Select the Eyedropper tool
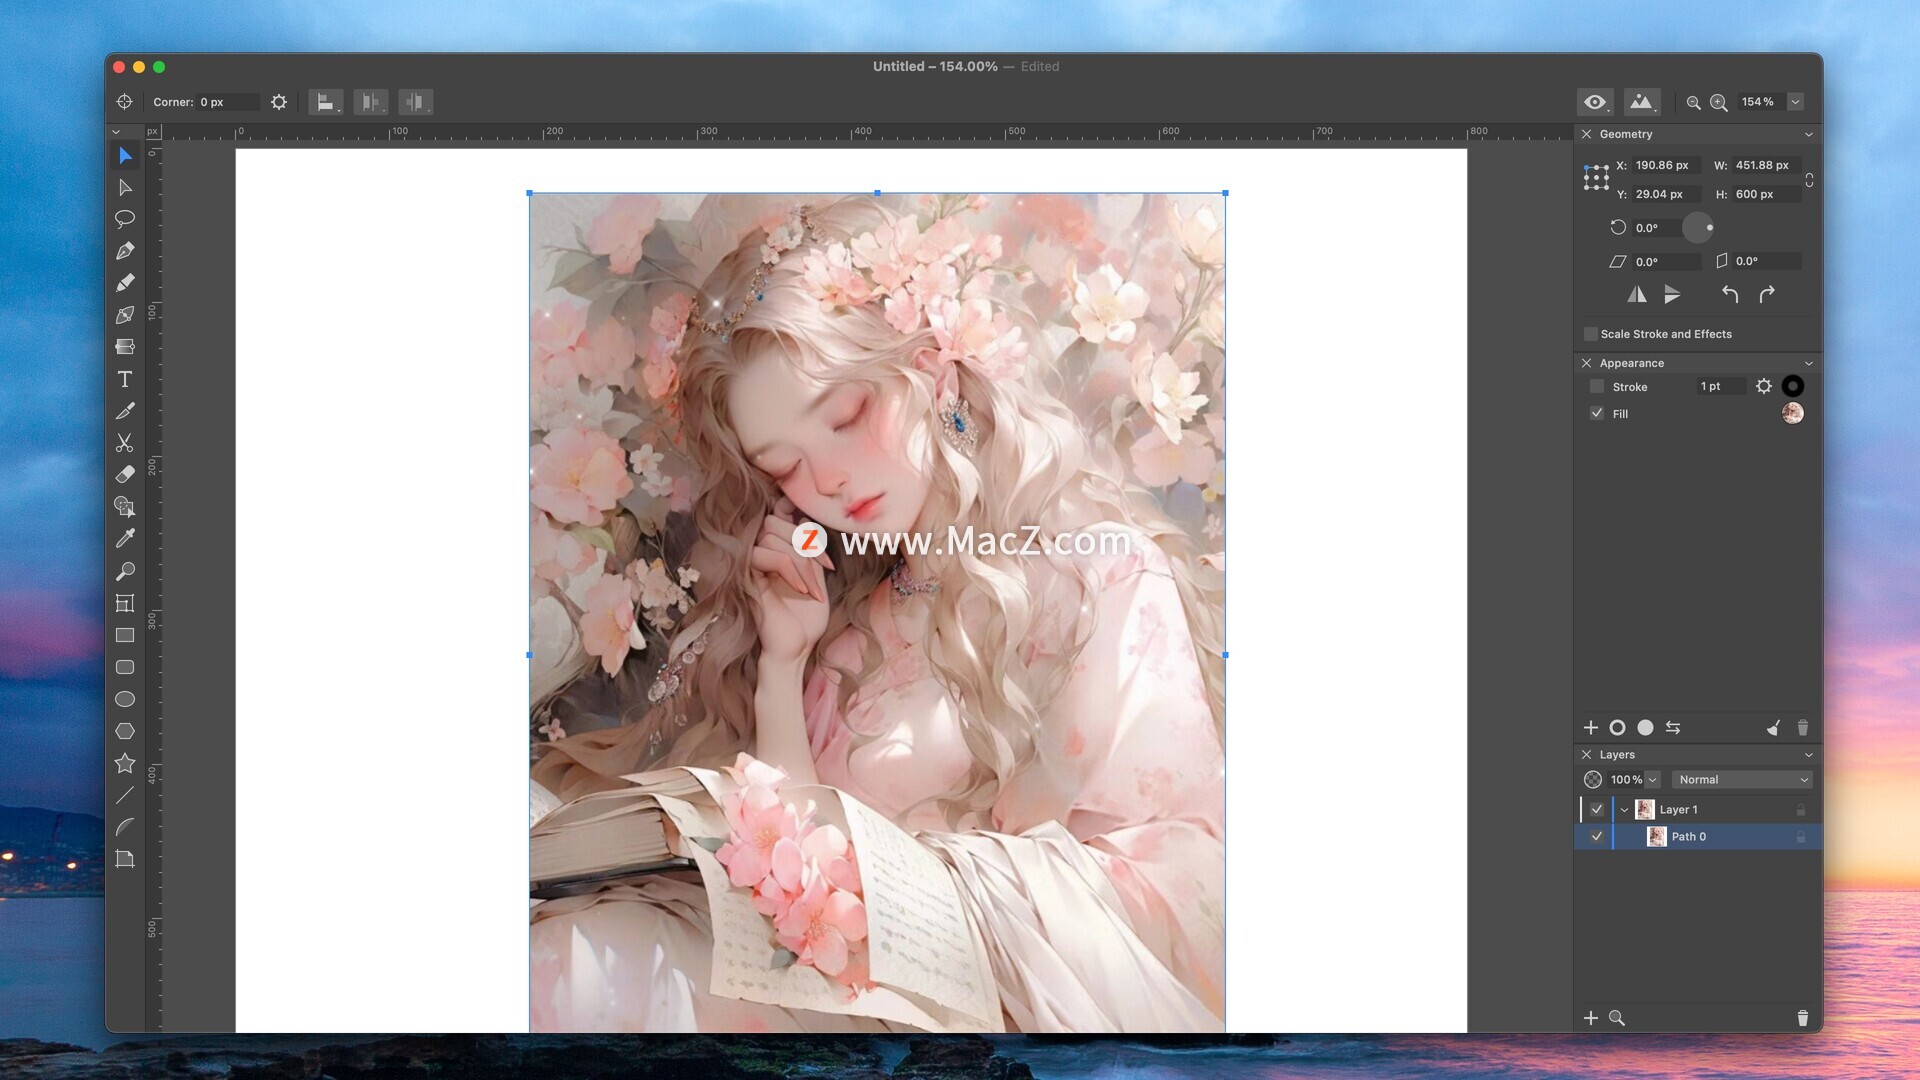1920x1080 pixels. tap(125, 539)
